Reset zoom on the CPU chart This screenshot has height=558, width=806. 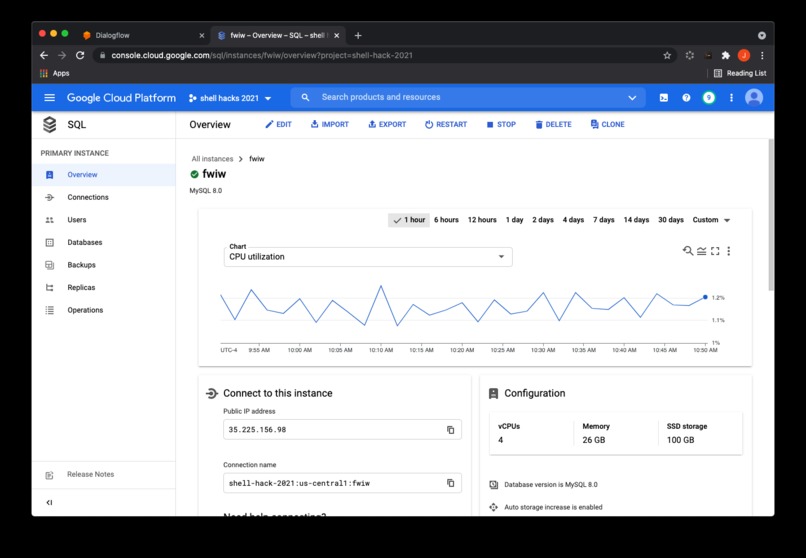point(687,251)
